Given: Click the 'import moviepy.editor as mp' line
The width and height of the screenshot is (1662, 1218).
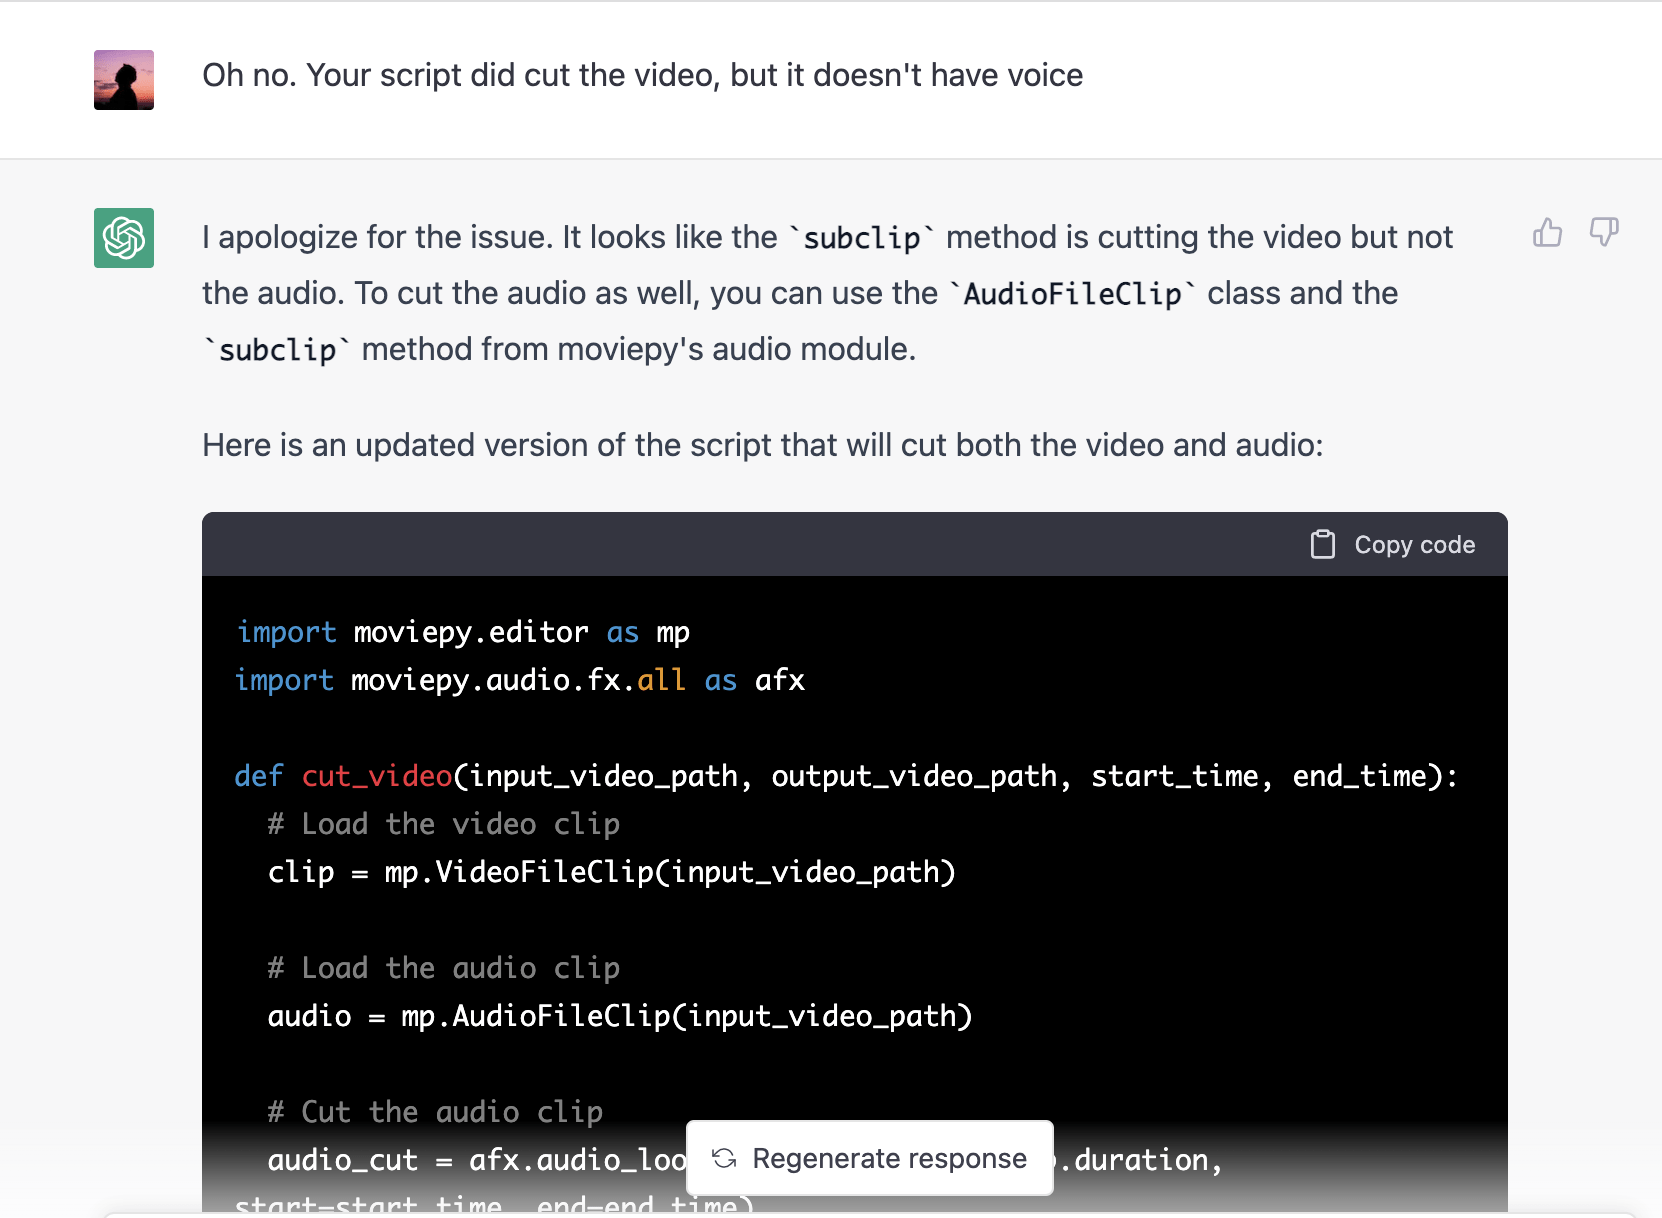Looking at the screenshot, I should (x=463, y=632).
